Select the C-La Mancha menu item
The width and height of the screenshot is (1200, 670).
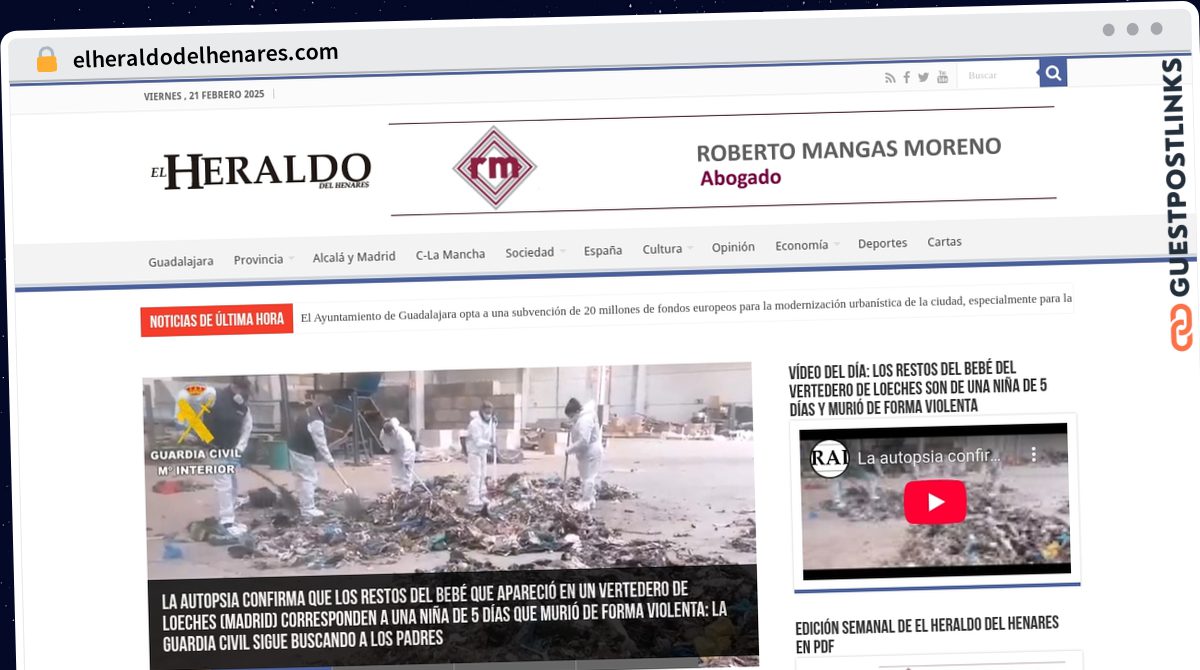pyautogui.click(x=450, y=255)
